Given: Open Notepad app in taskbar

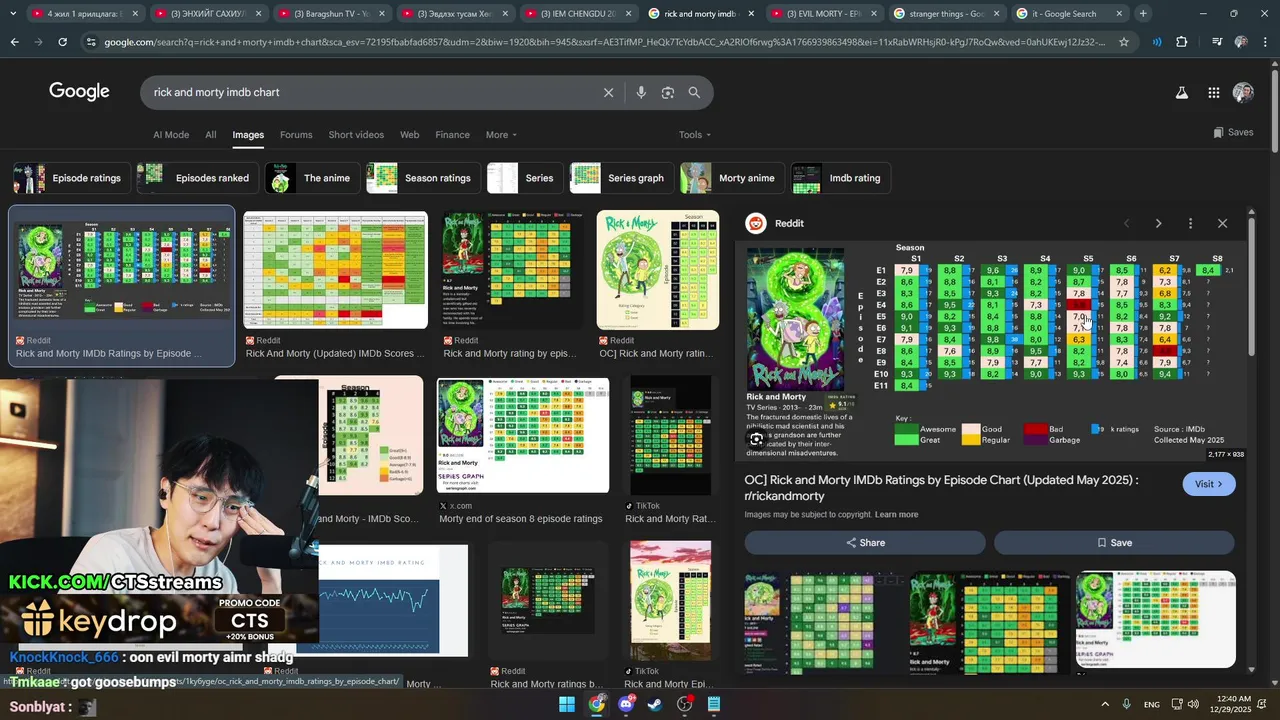Looking at the screenshot, I should tap(714, 704).
